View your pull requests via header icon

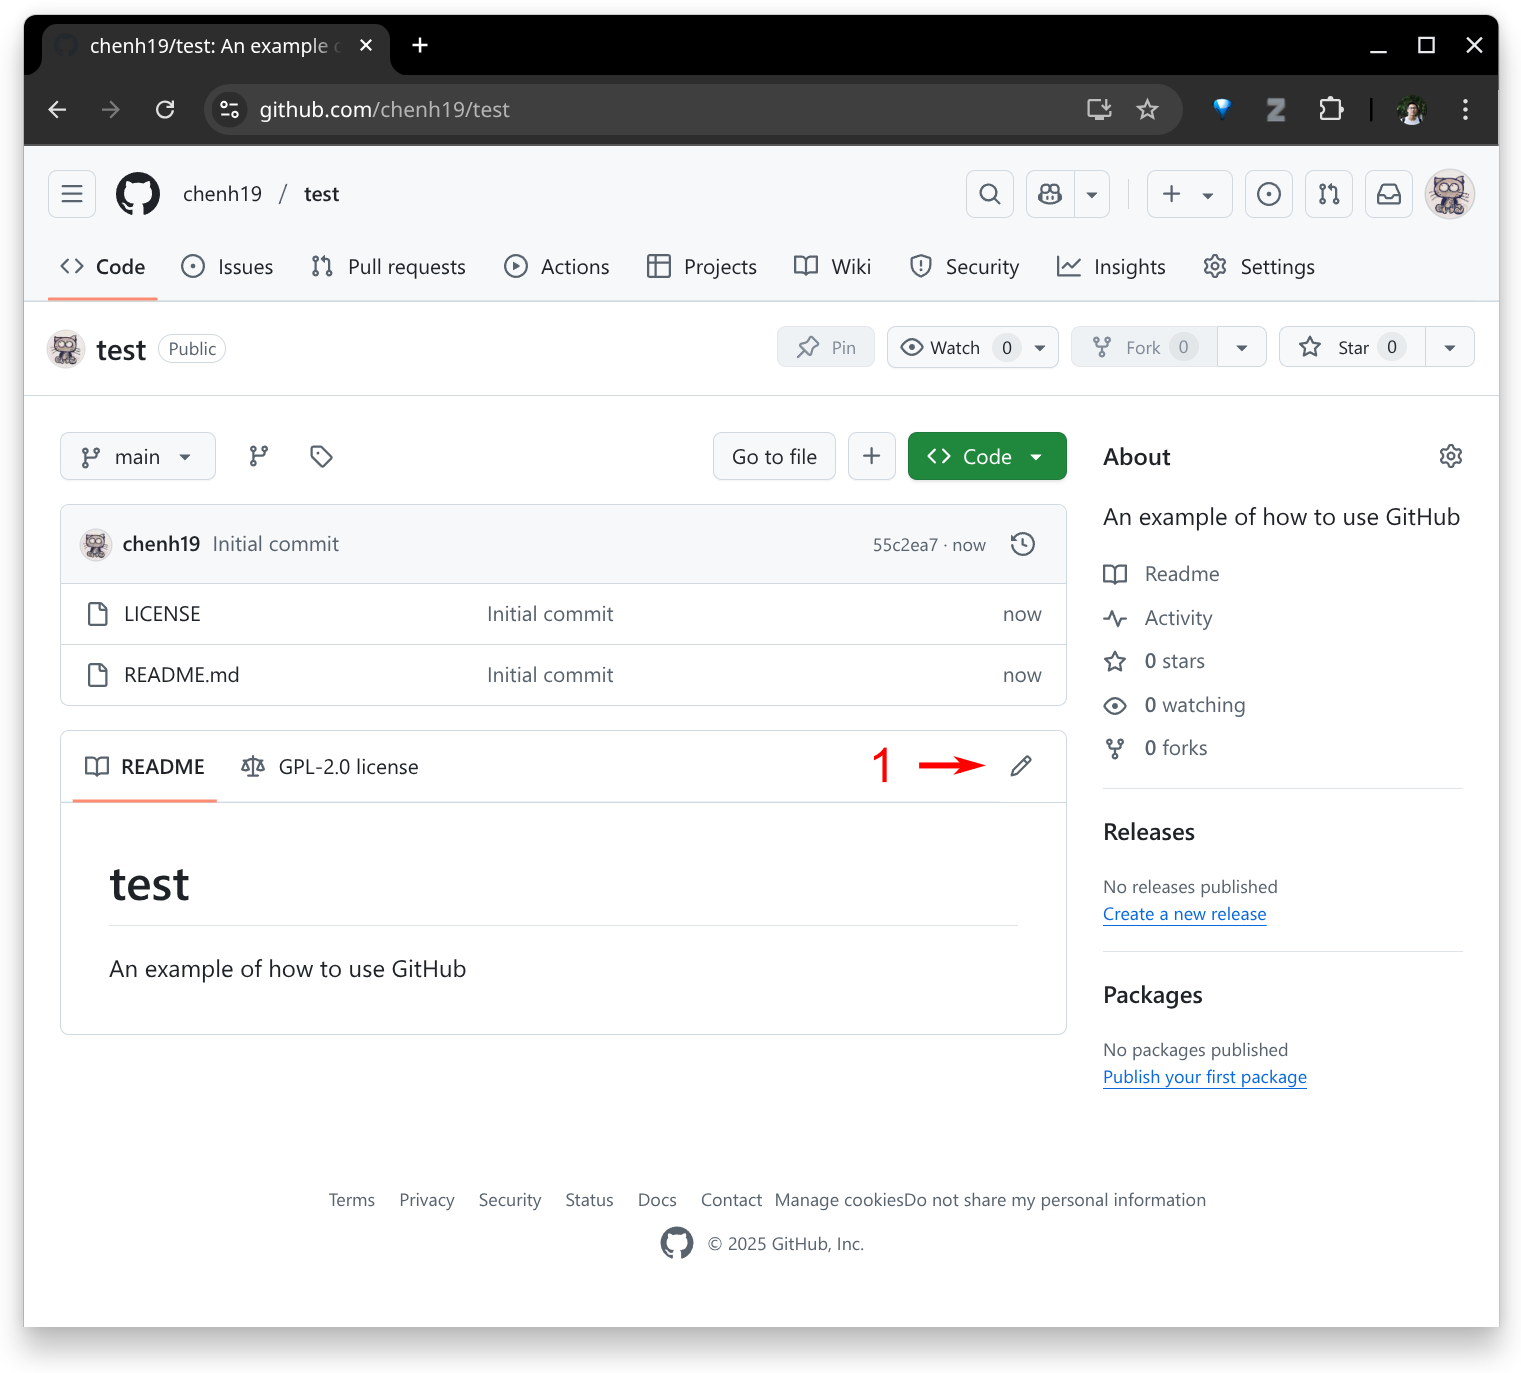point(1329,194)
